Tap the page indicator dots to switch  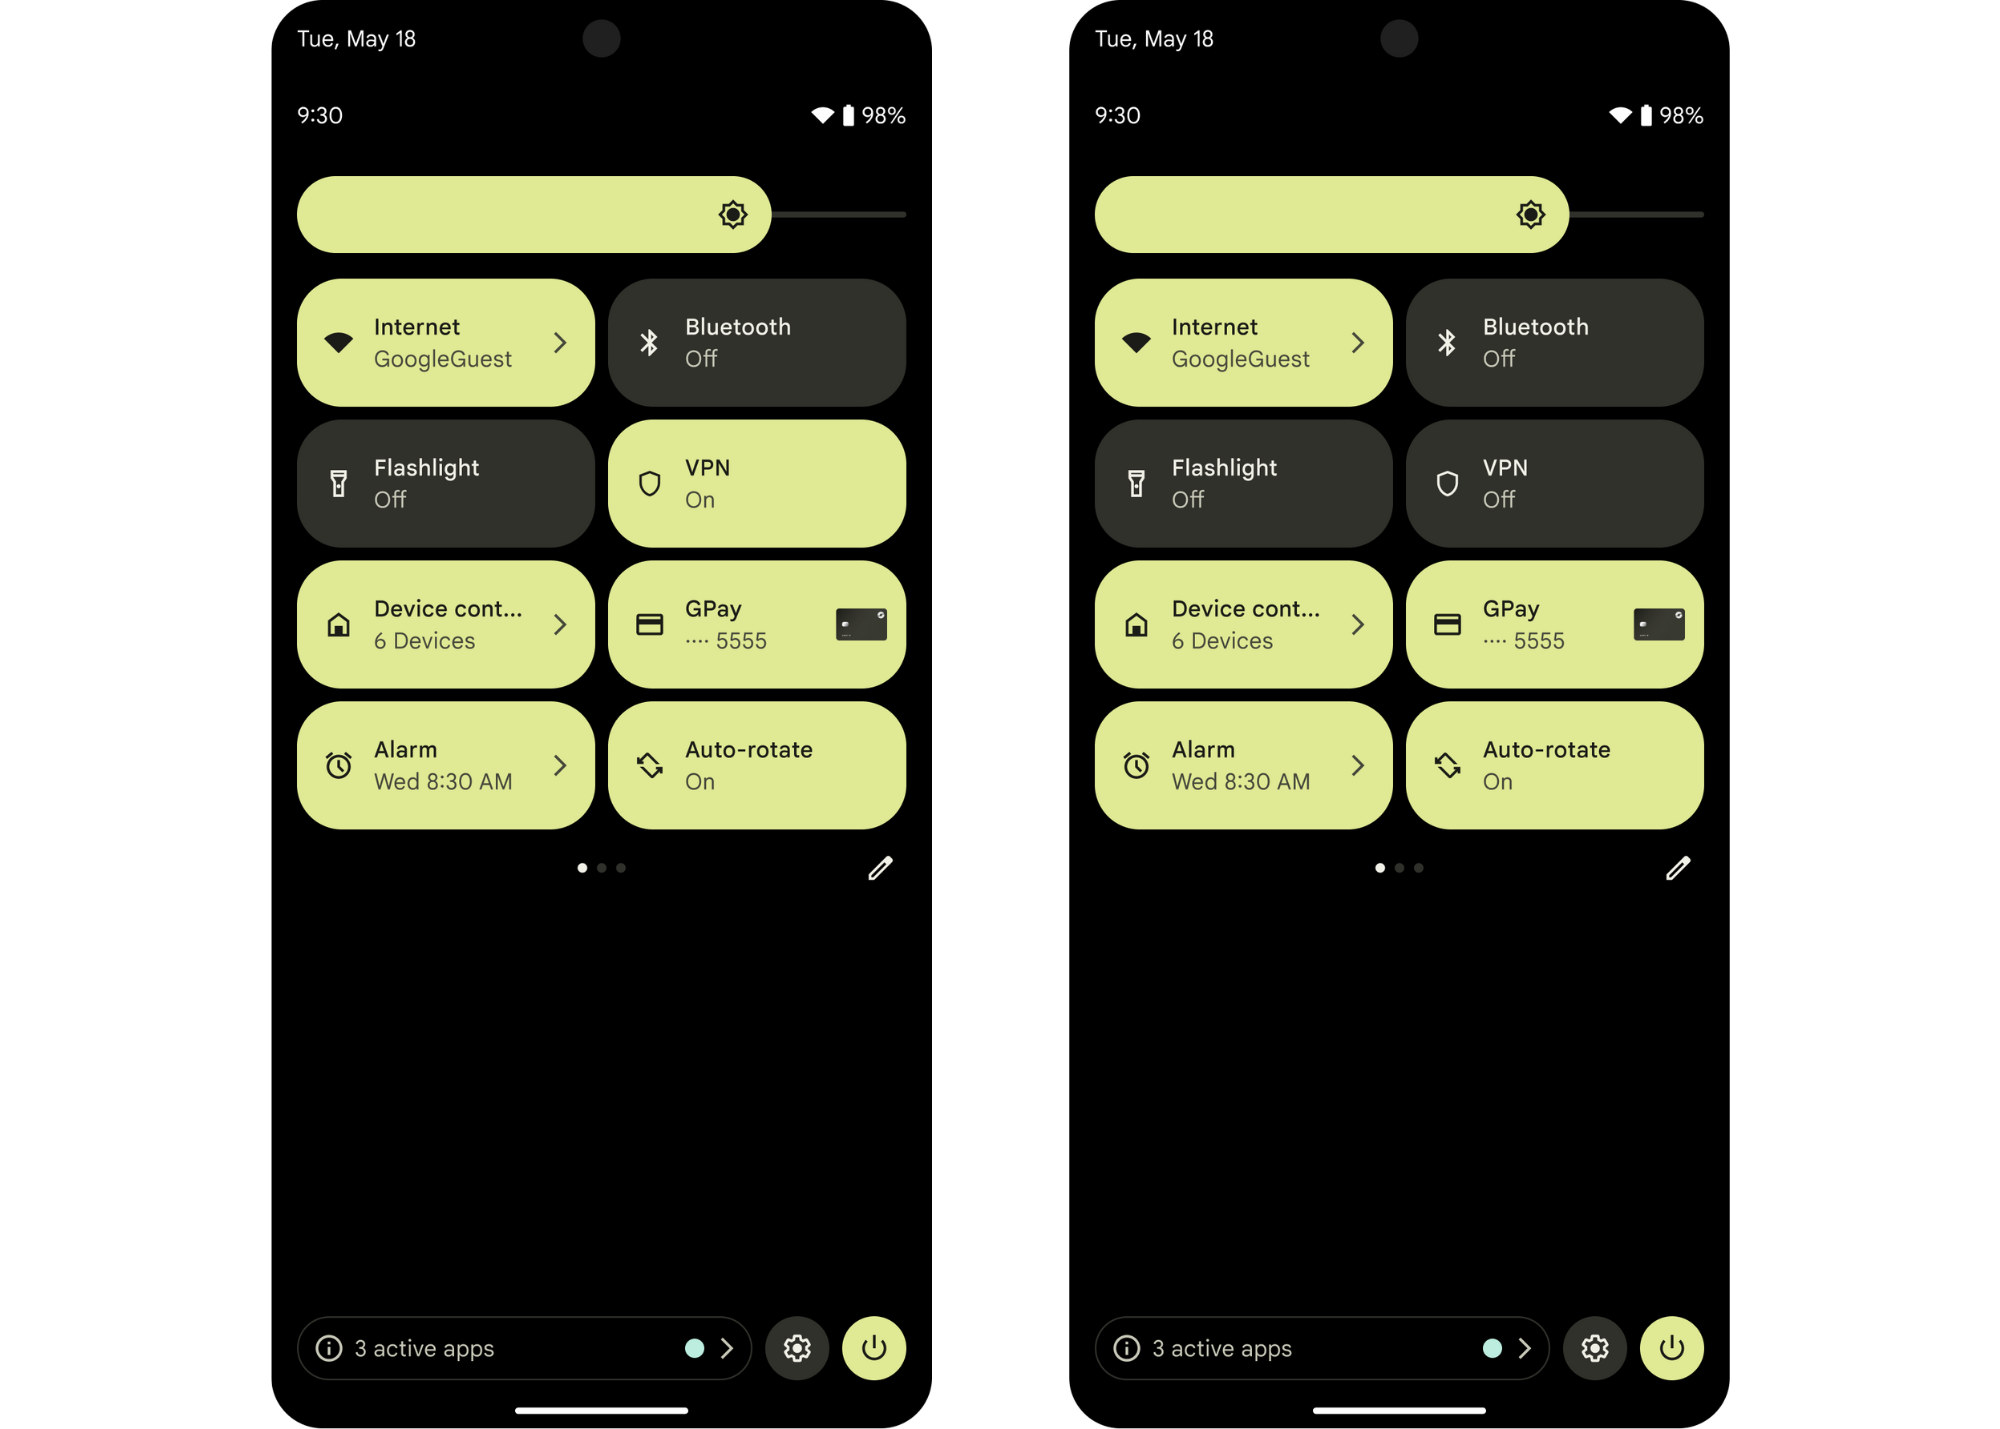pos(600,869)
